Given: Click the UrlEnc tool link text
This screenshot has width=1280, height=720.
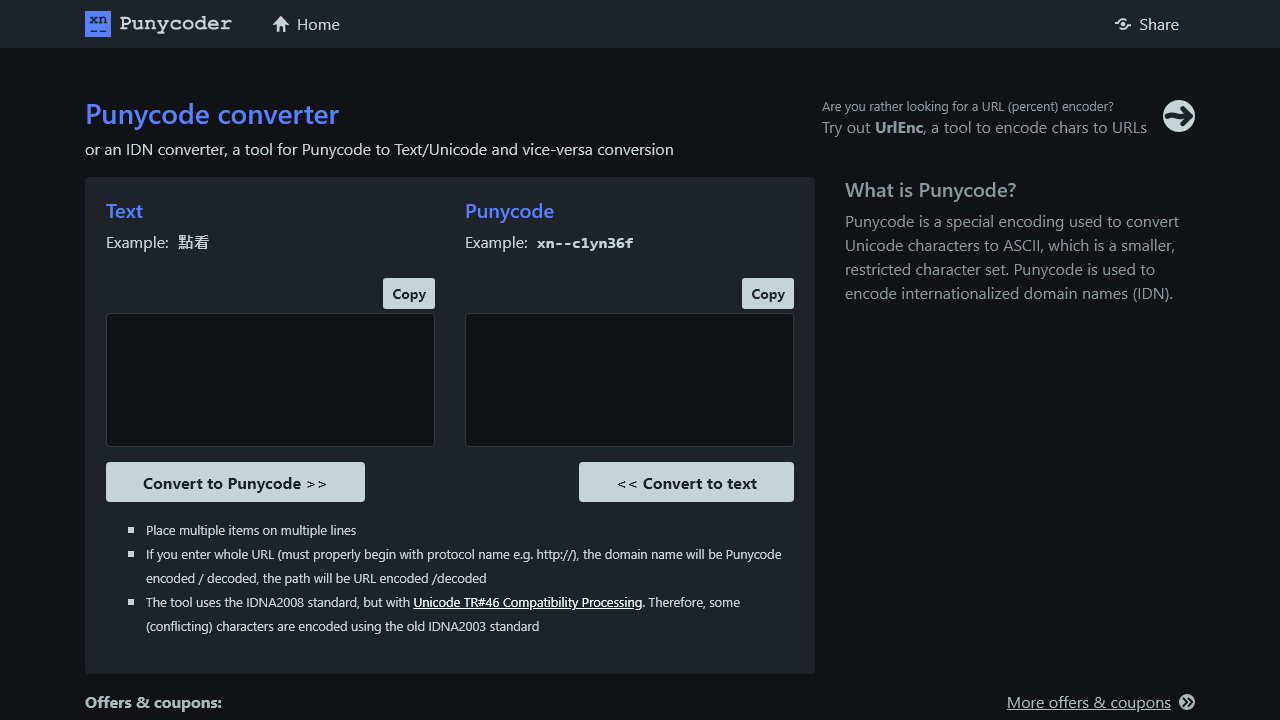Looking at the screenshot, I should click(899, 127).
